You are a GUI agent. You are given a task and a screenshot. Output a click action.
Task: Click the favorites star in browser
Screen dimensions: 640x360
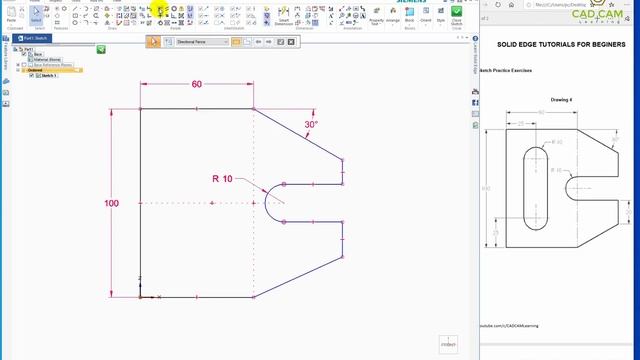point(611,5)
